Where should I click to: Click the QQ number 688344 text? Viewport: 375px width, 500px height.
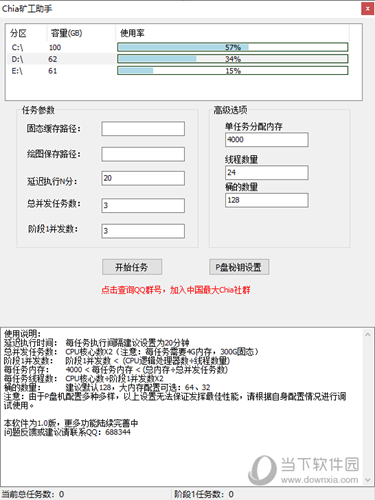tap(118, 432)
